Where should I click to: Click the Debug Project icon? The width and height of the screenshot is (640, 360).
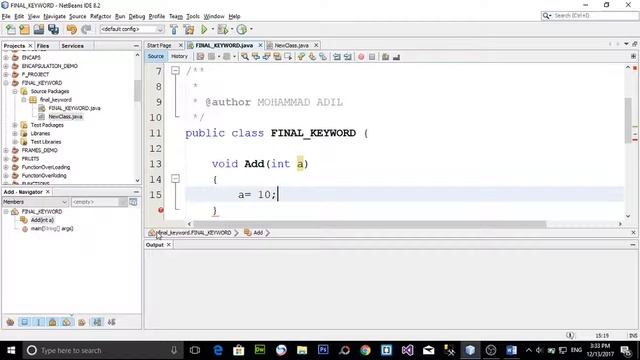[x=223, y=29]
